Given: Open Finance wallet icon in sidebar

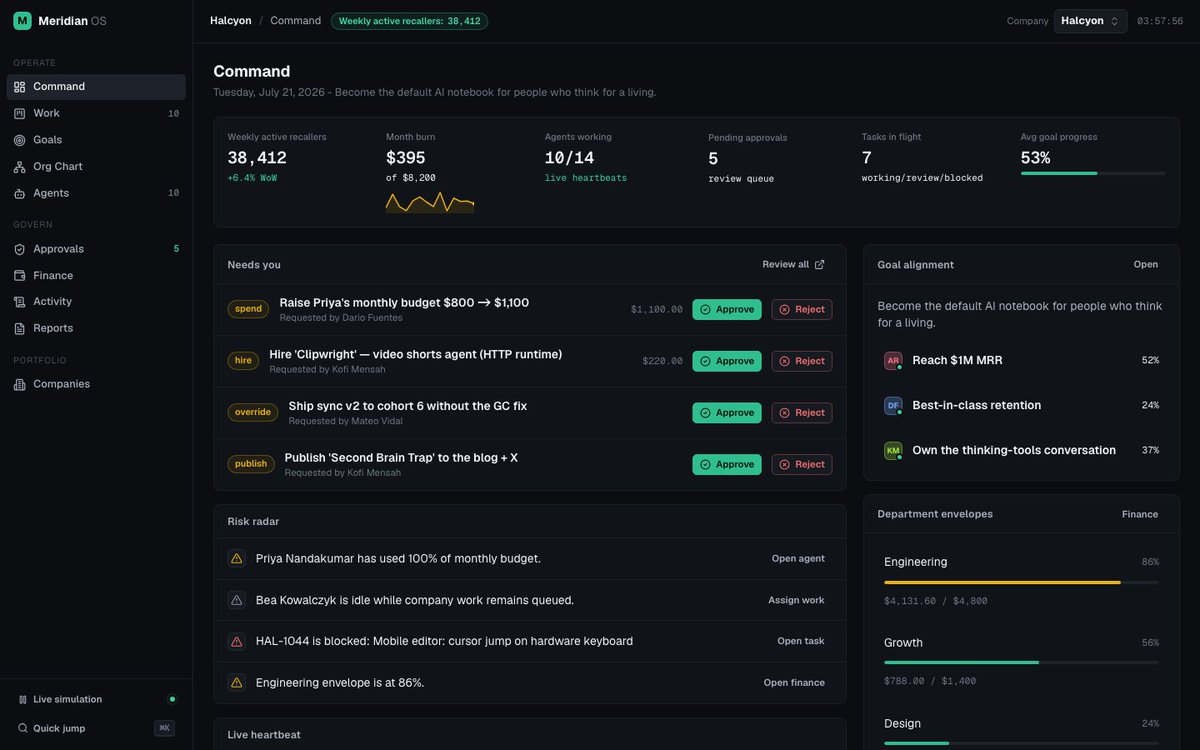Looking at the screenshot, I should [x=20, y=276].
